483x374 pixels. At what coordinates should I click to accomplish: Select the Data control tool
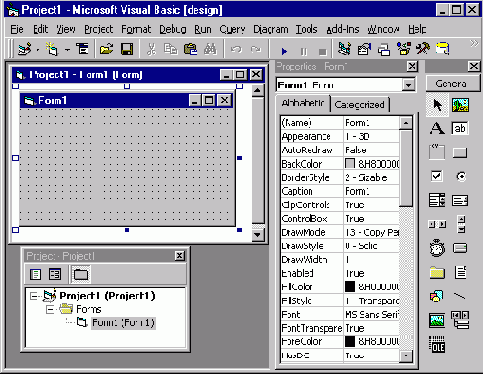(460, 319)
